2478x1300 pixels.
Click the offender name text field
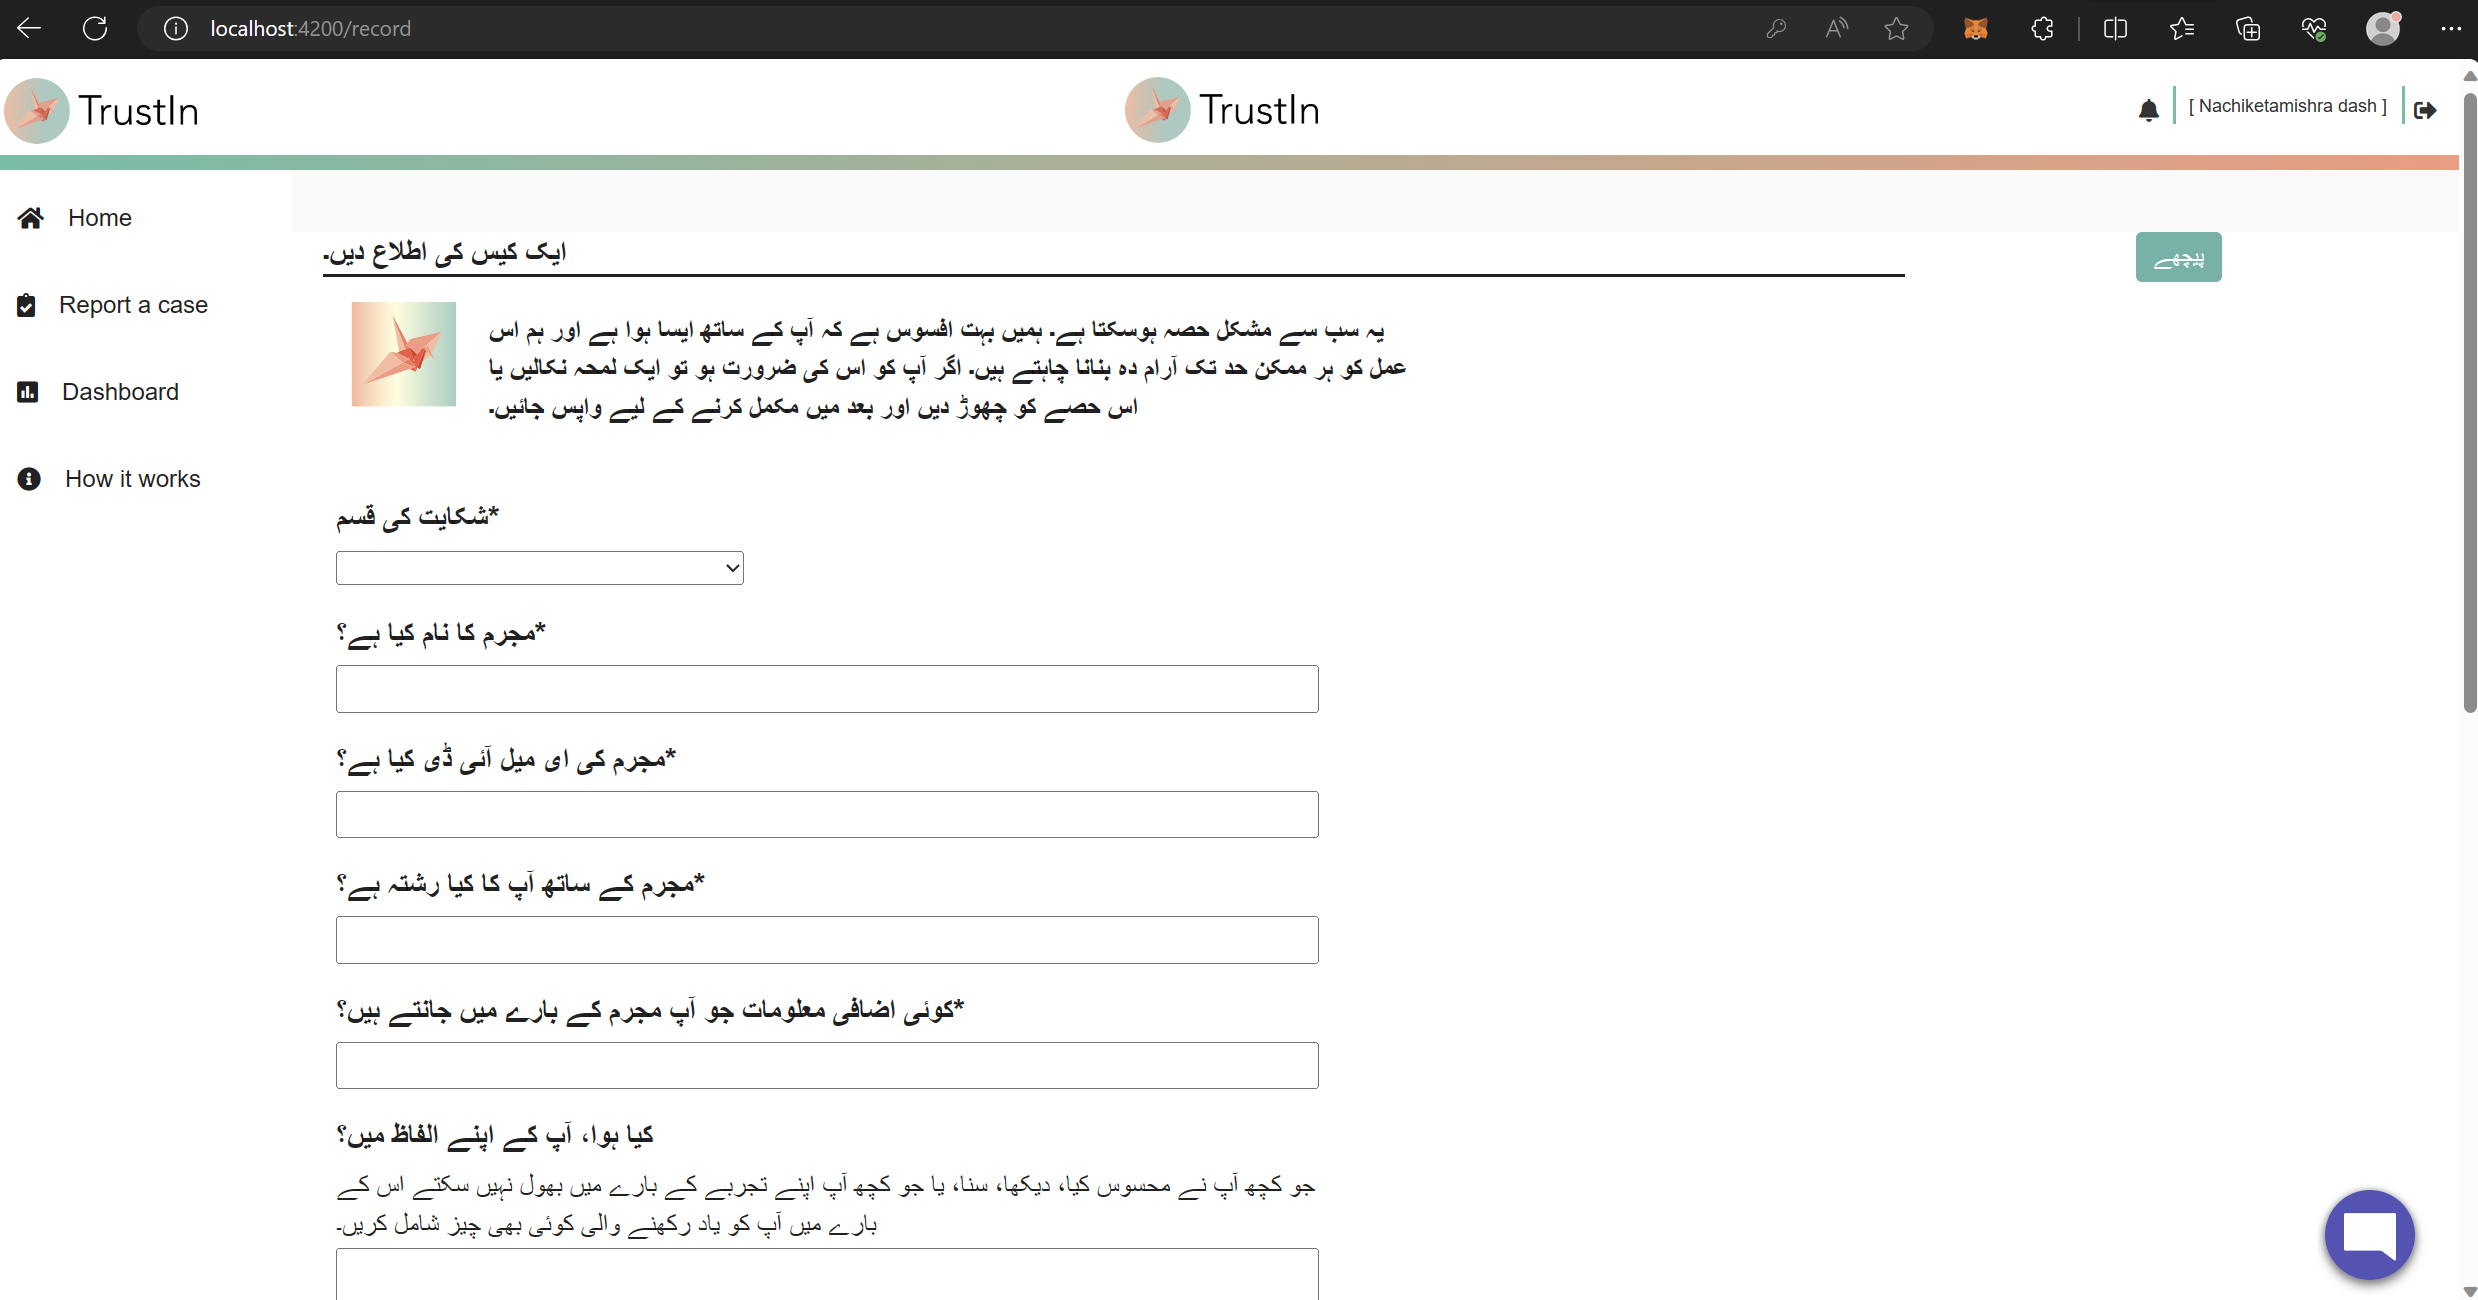(x=826, y=688)
